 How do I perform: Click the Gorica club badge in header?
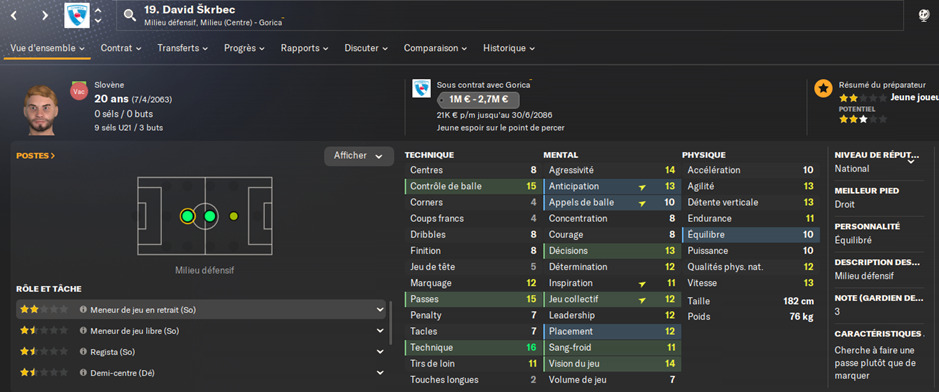(x=77, y=16)
